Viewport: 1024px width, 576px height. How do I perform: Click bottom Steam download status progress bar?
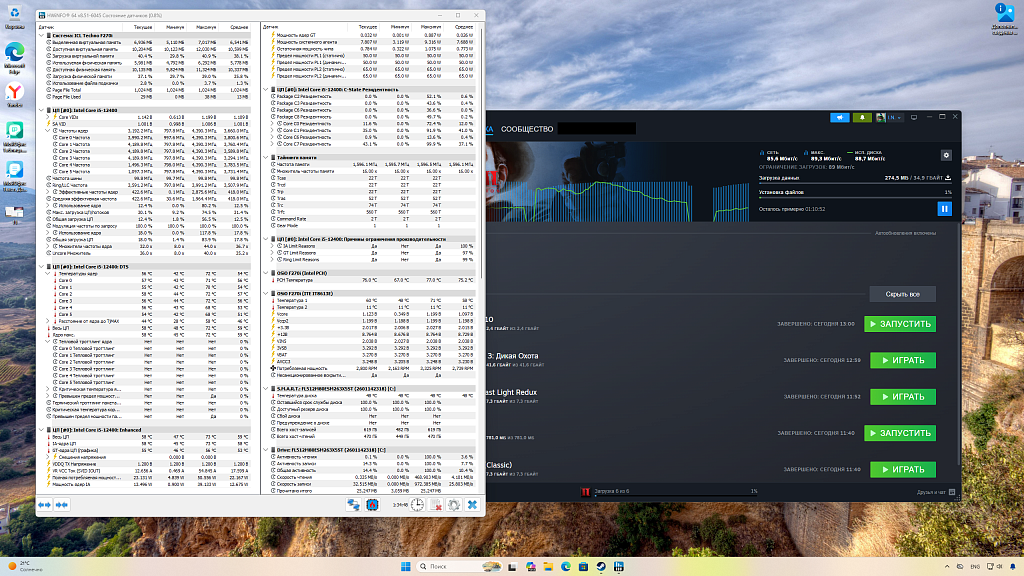click(676, 496)
